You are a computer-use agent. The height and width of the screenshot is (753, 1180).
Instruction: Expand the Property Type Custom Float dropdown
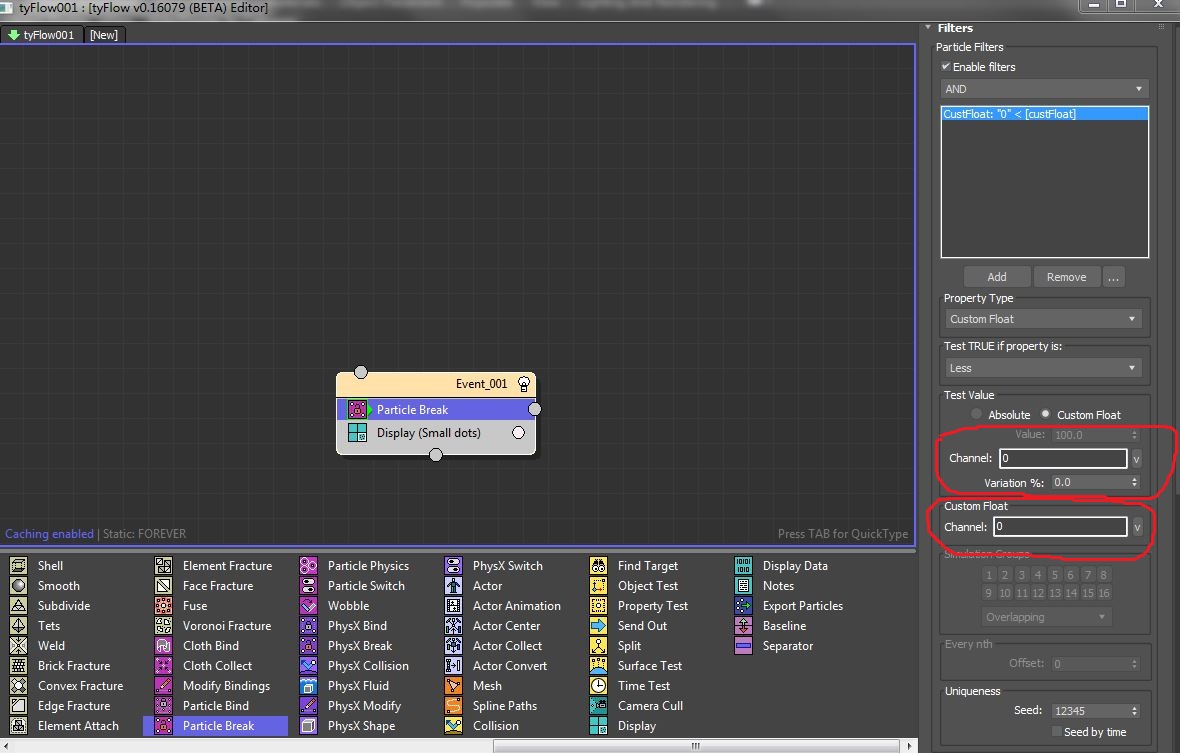tap(1044, 319)
